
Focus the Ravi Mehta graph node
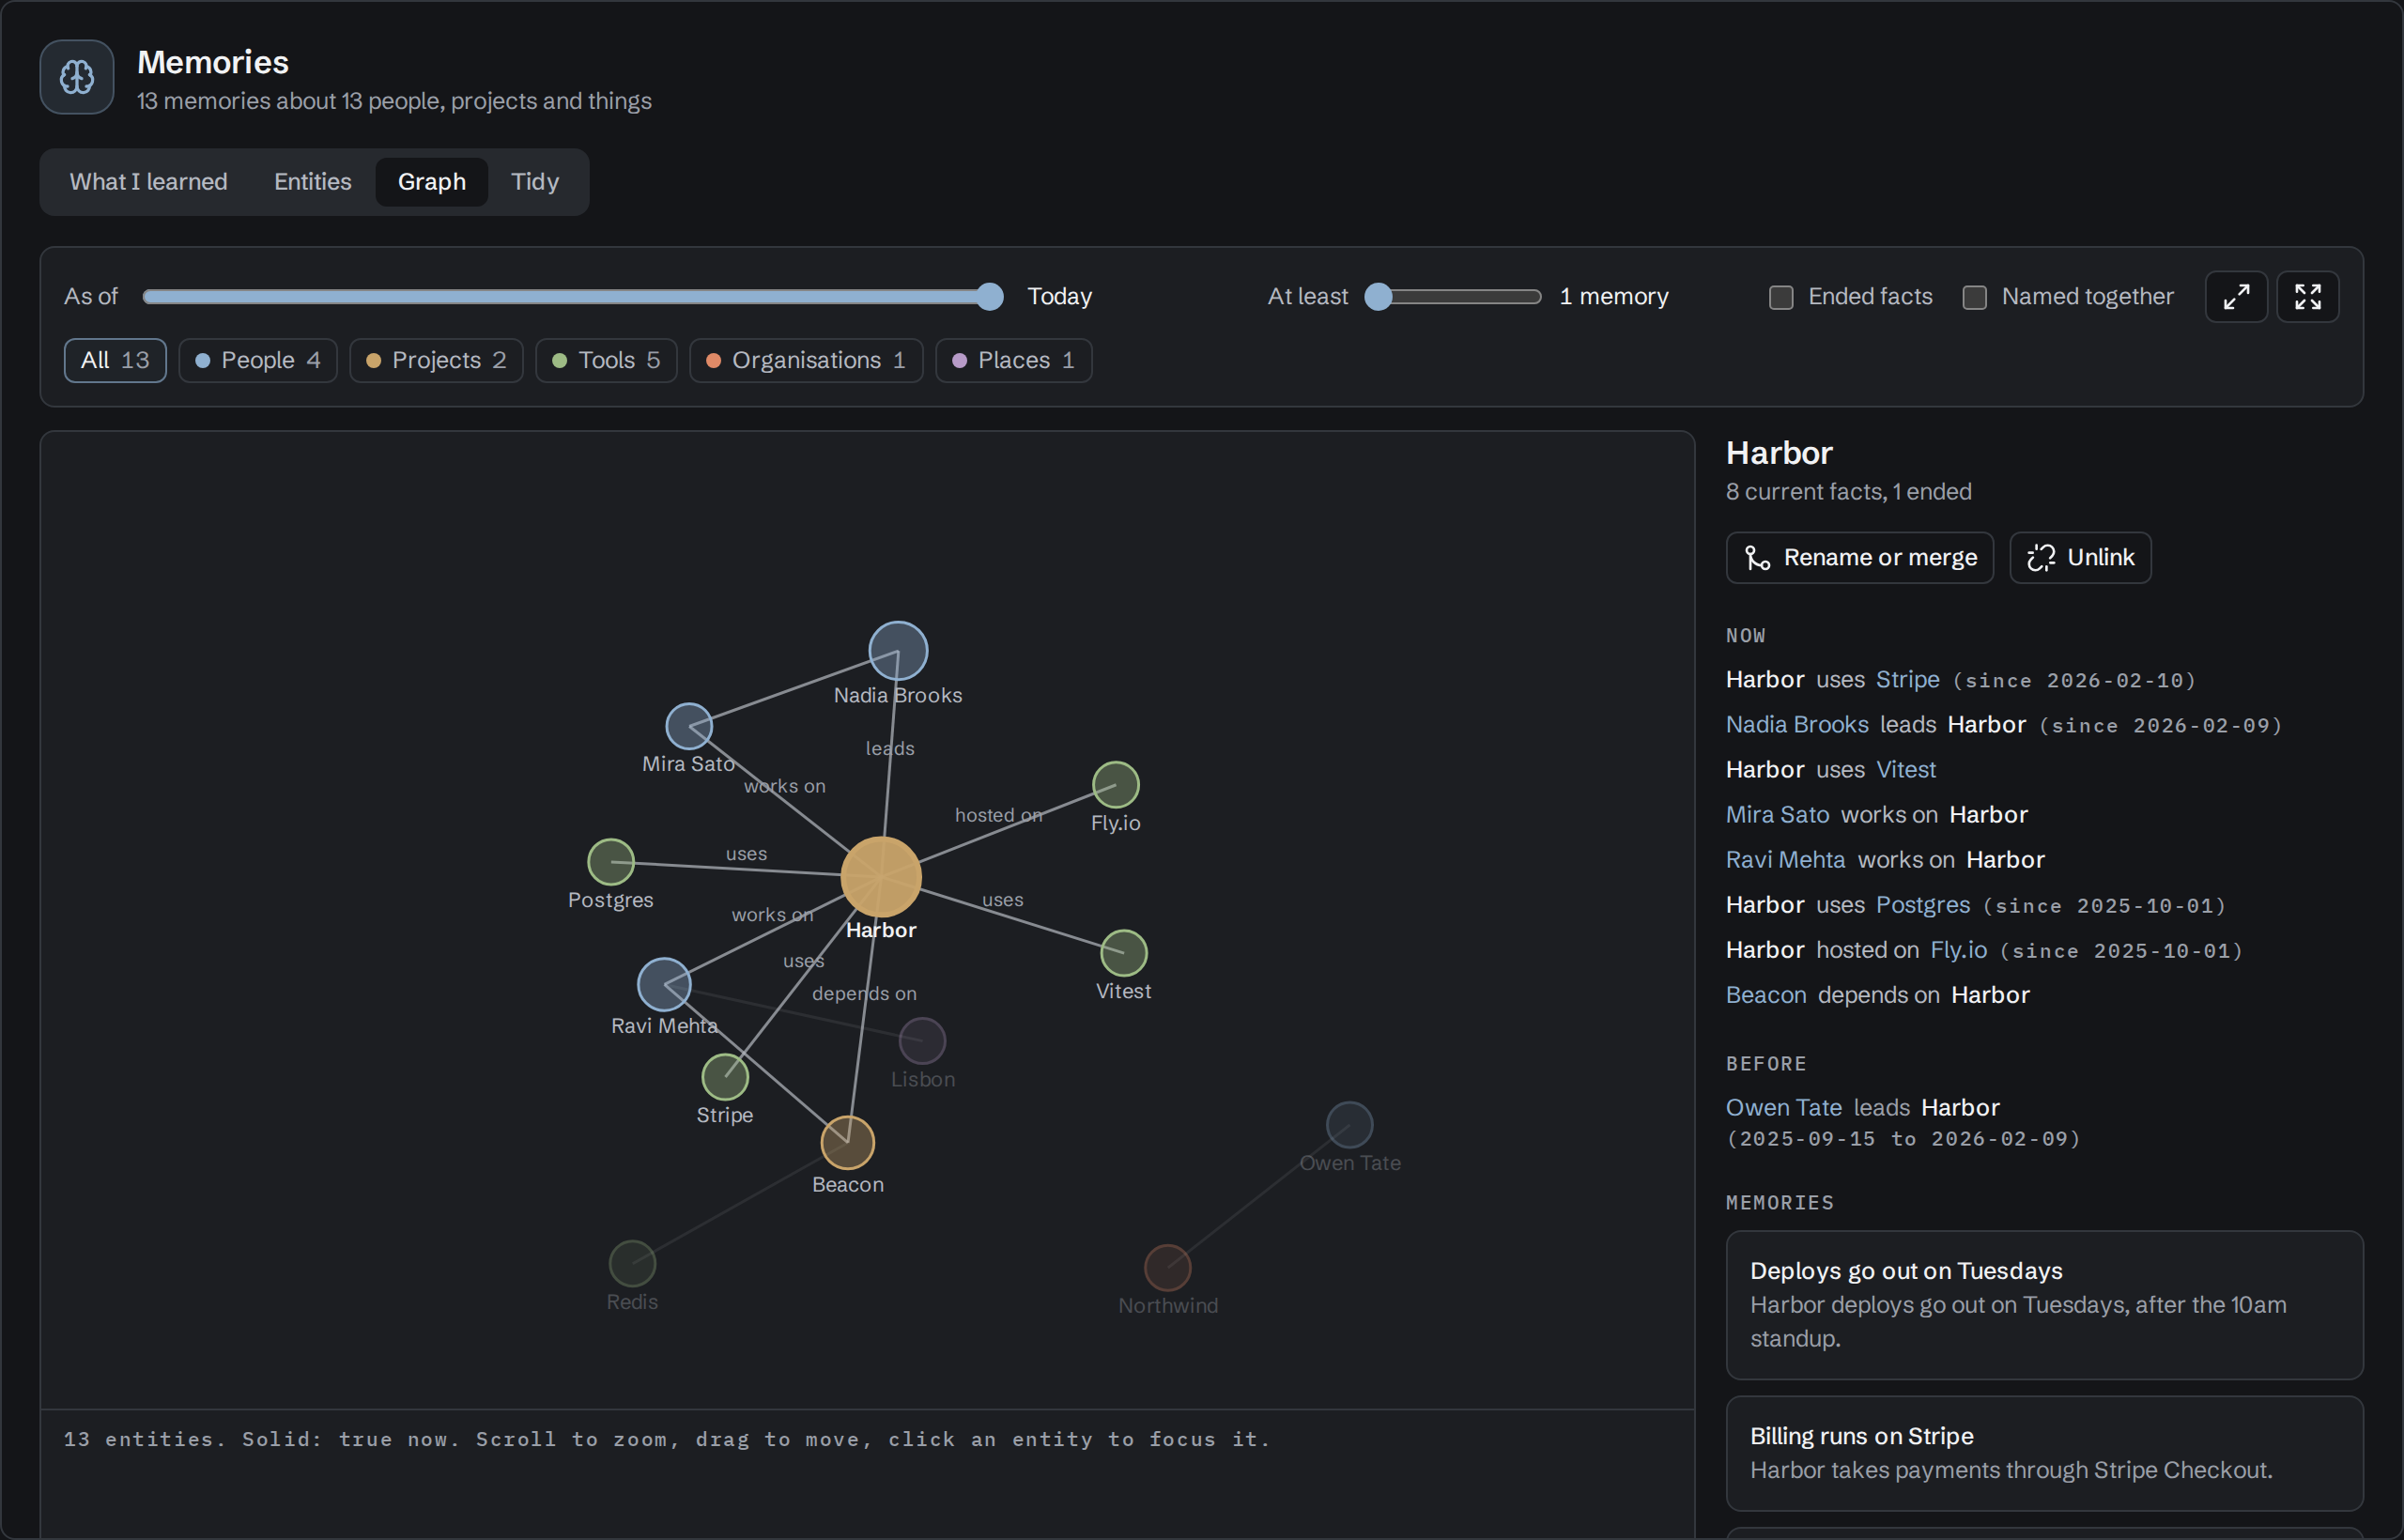pos(664,984)
